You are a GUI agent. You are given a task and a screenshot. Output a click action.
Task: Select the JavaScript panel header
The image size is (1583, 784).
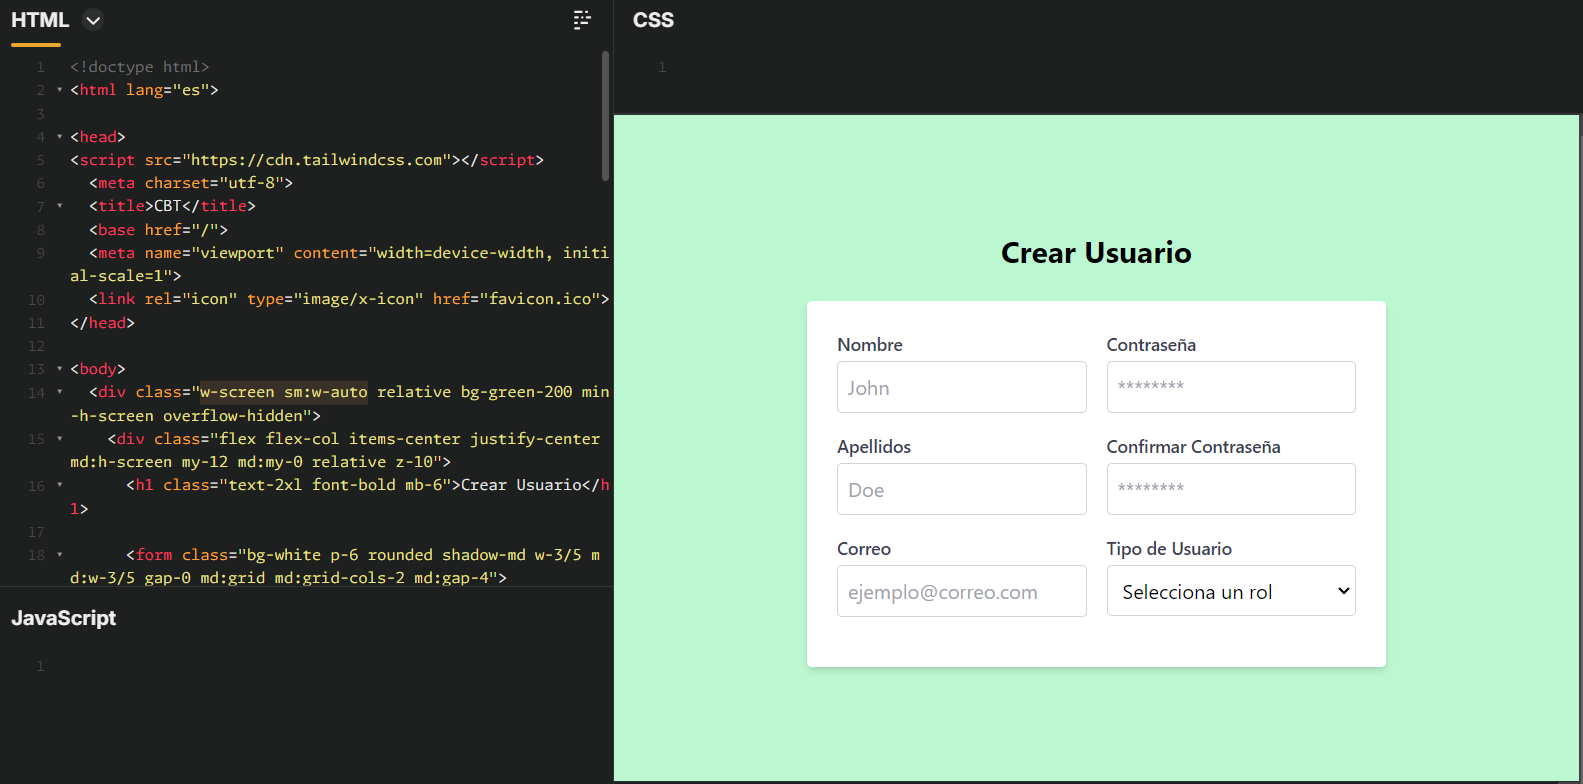tap(64, 618)
